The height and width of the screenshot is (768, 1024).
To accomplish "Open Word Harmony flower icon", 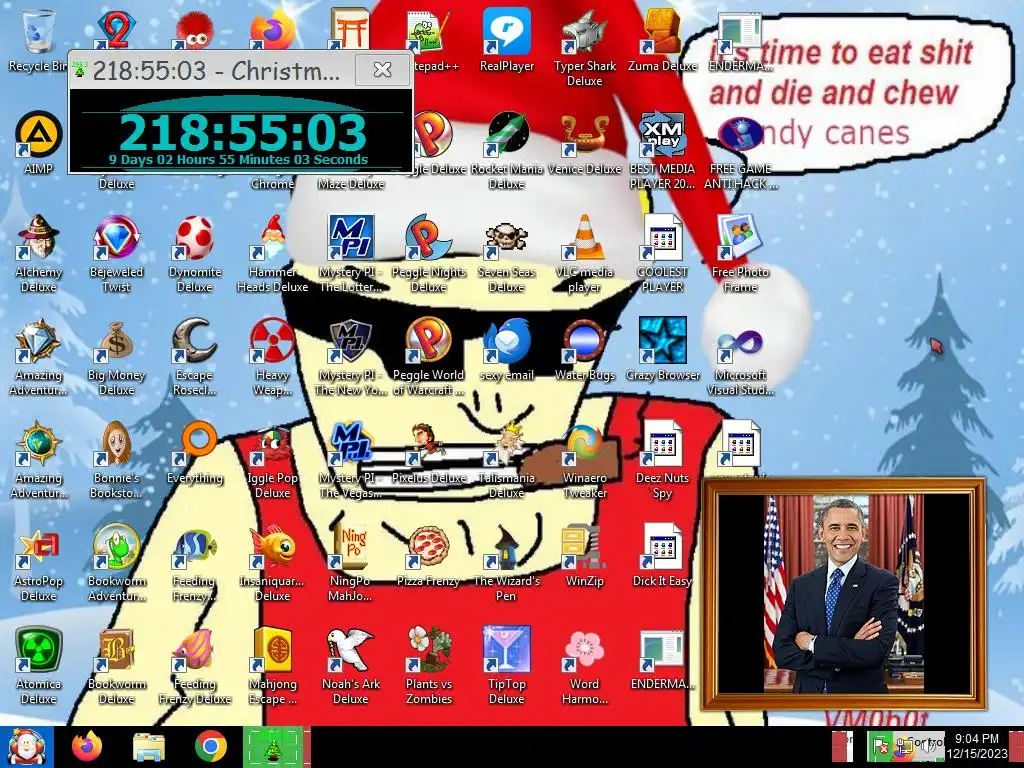I will (x=584, y=666).
